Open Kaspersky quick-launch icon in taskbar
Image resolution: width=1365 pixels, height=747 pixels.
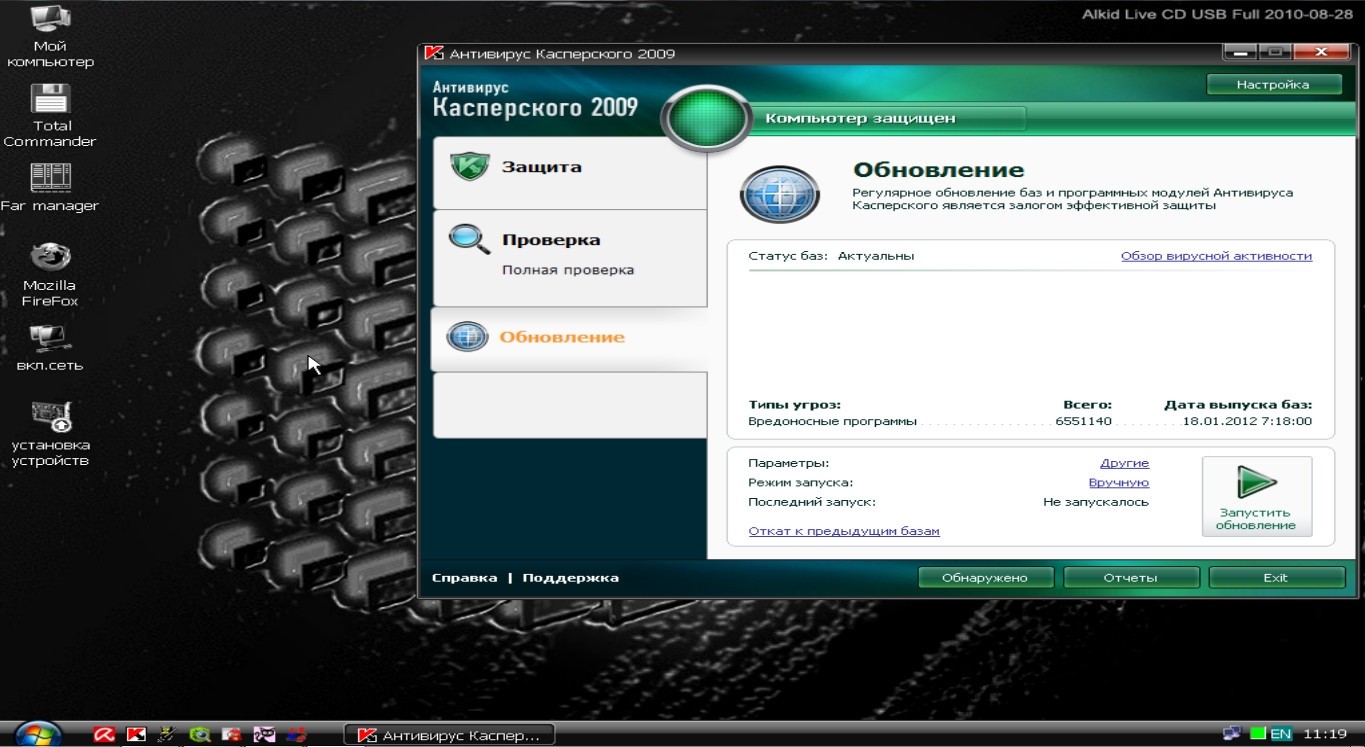[x=136, y=735]
